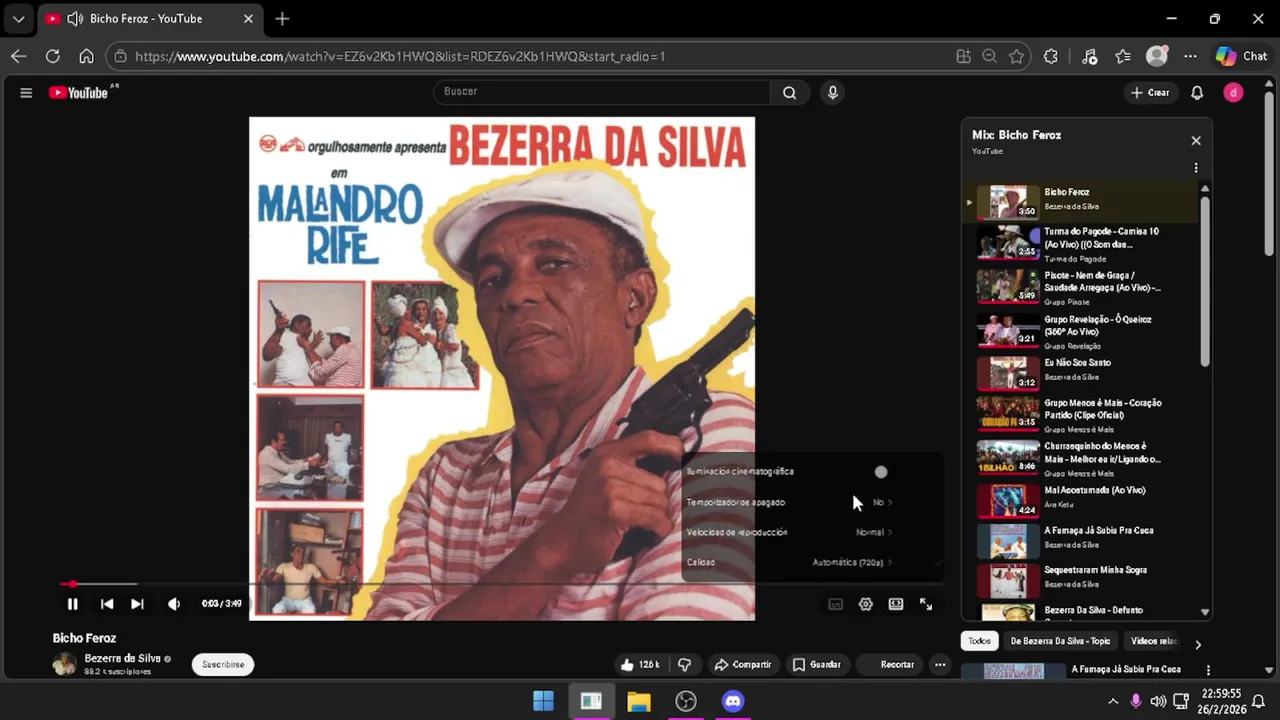Image resolution: width=1280 pixels, height=720 pixels.
Task: Pause the video with the pause button
Action: pyautogui.click(x=72, y=604)
